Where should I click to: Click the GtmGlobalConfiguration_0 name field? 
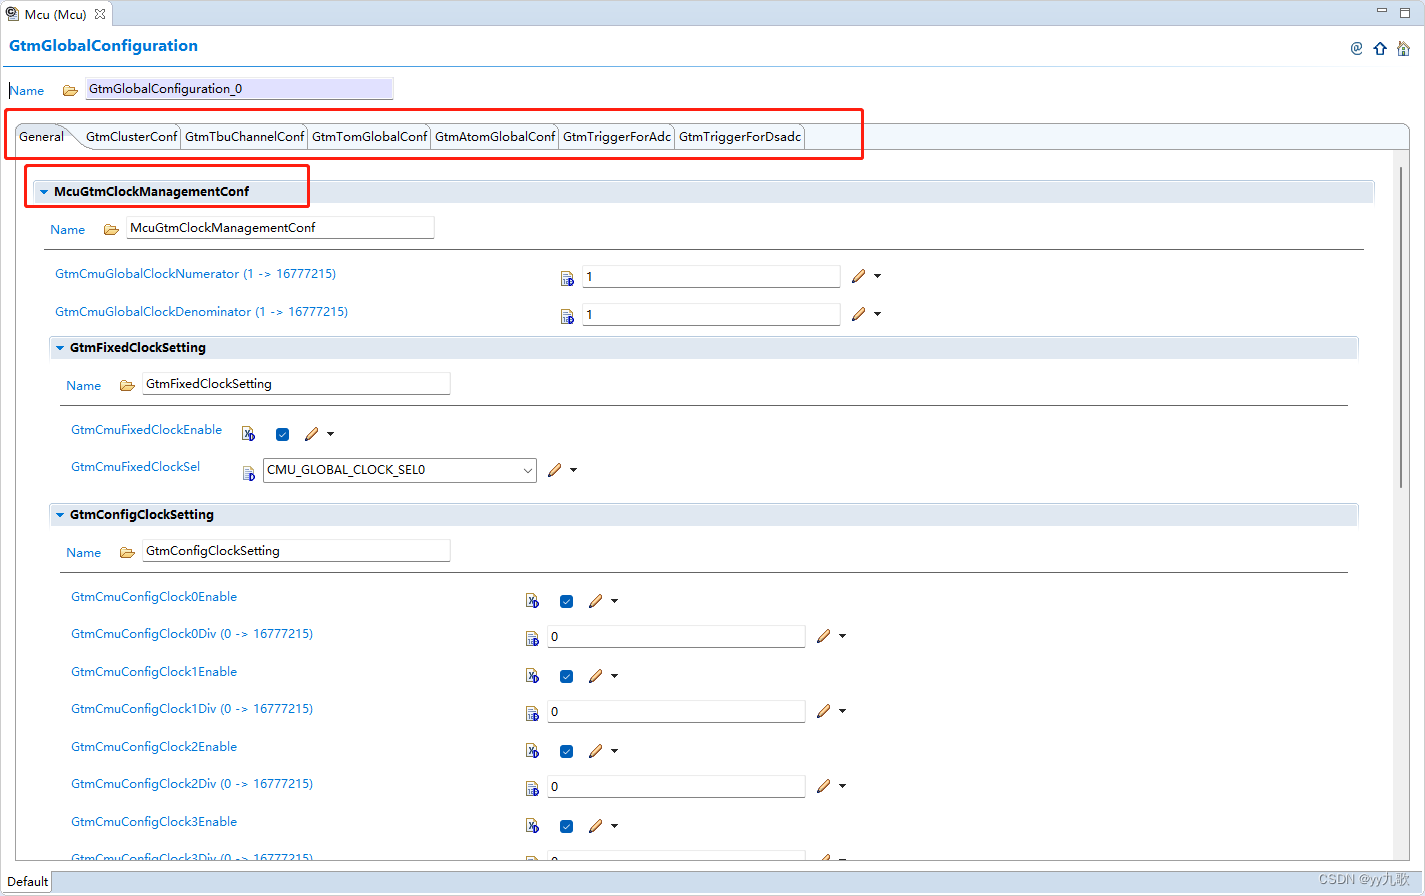click(x=239, y=89)
